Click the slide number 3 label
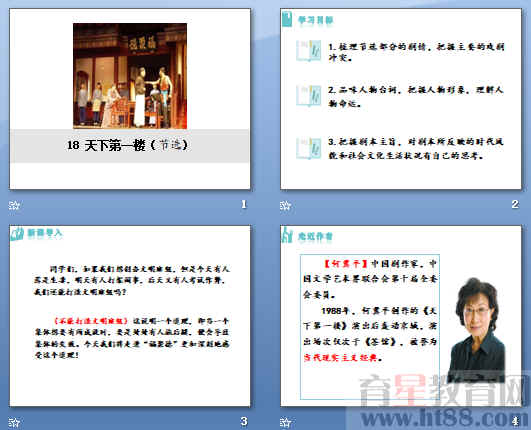531x430 pixels. pyautogui.click(x=244, y=421)
